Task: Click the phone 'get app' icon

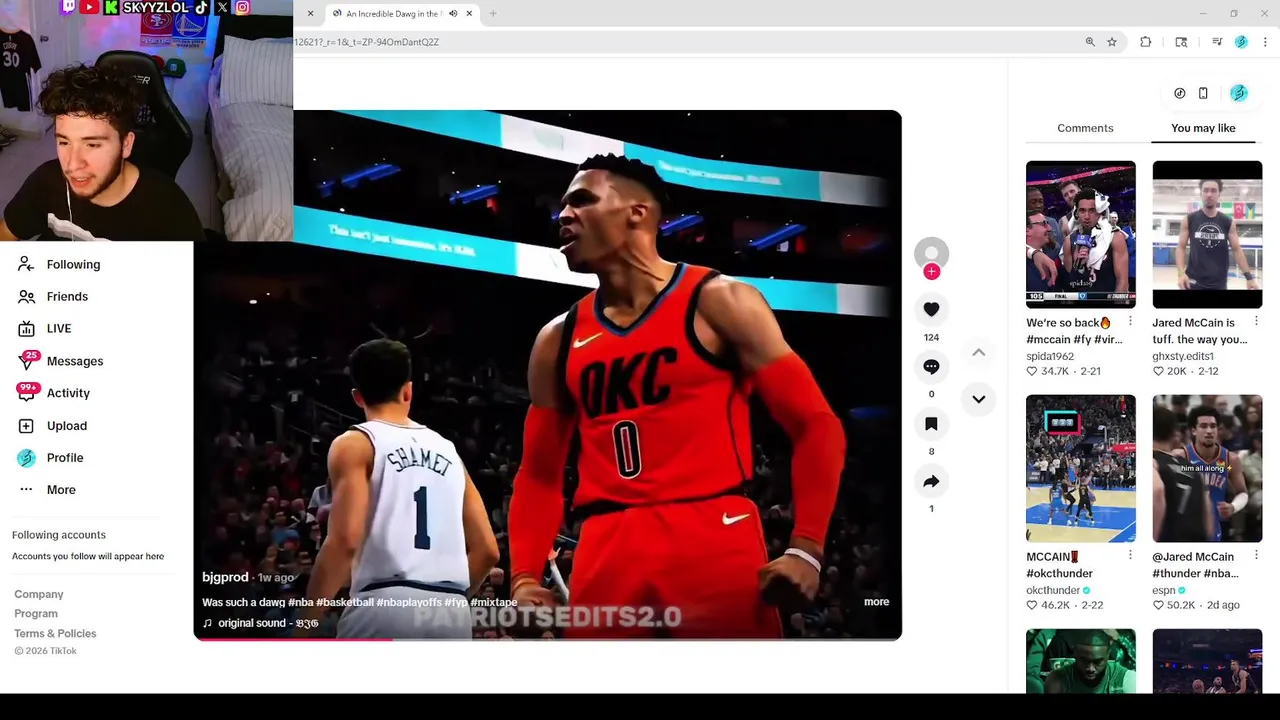Action: point(1203,93)
